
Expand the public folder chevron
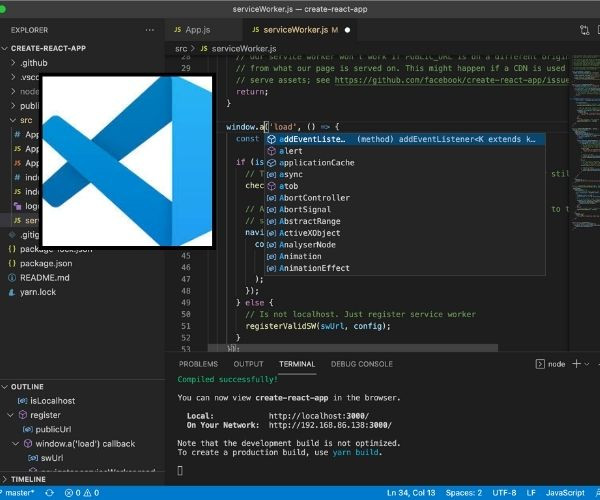13,106
